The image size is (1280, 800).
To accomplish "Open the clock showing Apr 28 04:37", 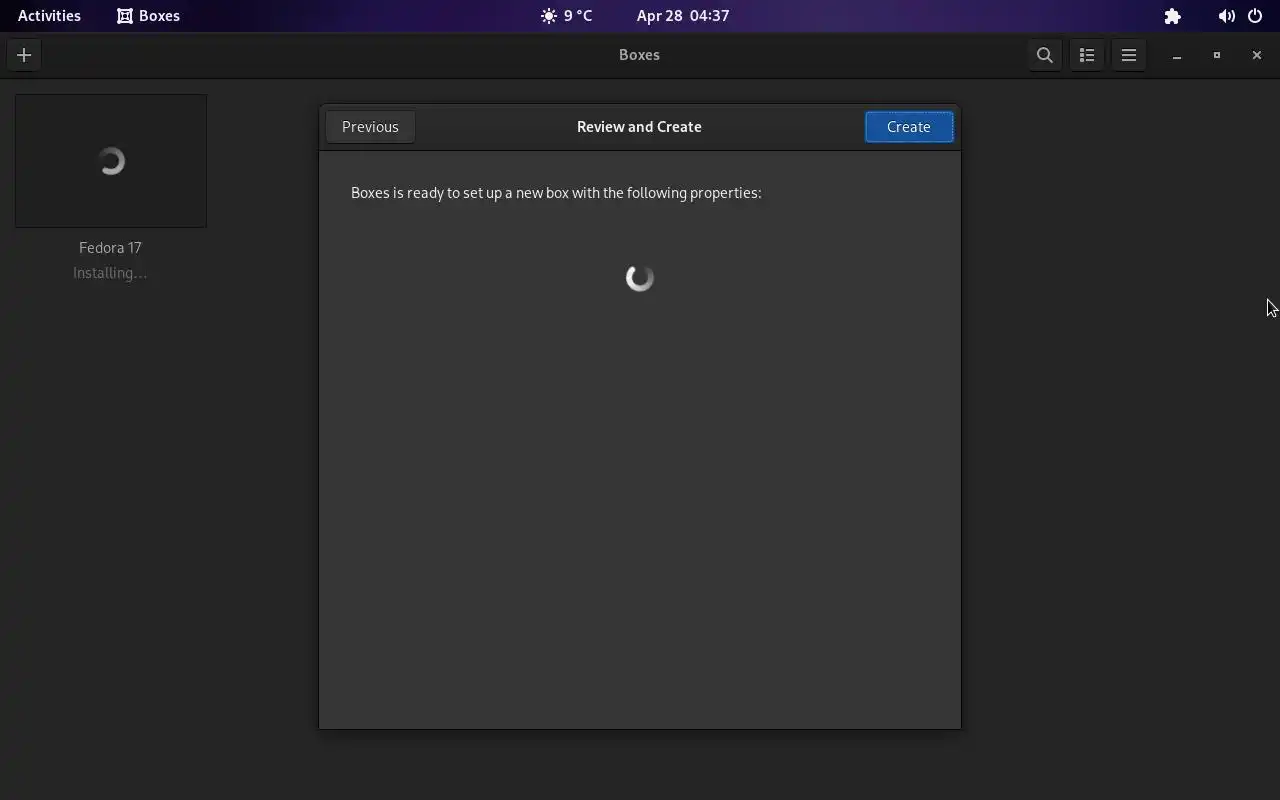I will pyautogui.click(x=683, y=16).
